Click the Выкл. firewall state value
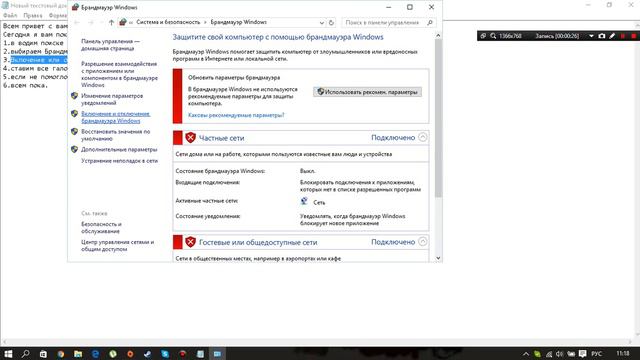The height and width of the screenshot is (360, 640). pos(308,171)
